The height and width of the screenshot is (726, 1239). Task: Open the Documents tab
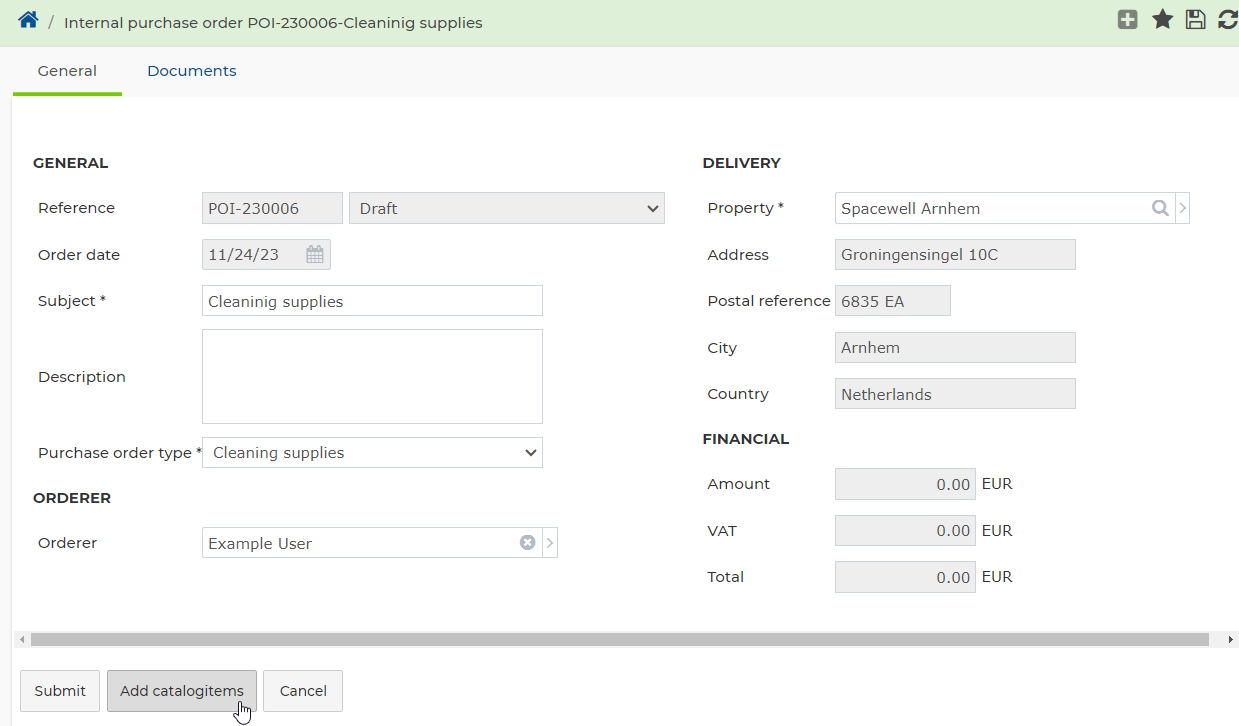(x=192, y=71)
